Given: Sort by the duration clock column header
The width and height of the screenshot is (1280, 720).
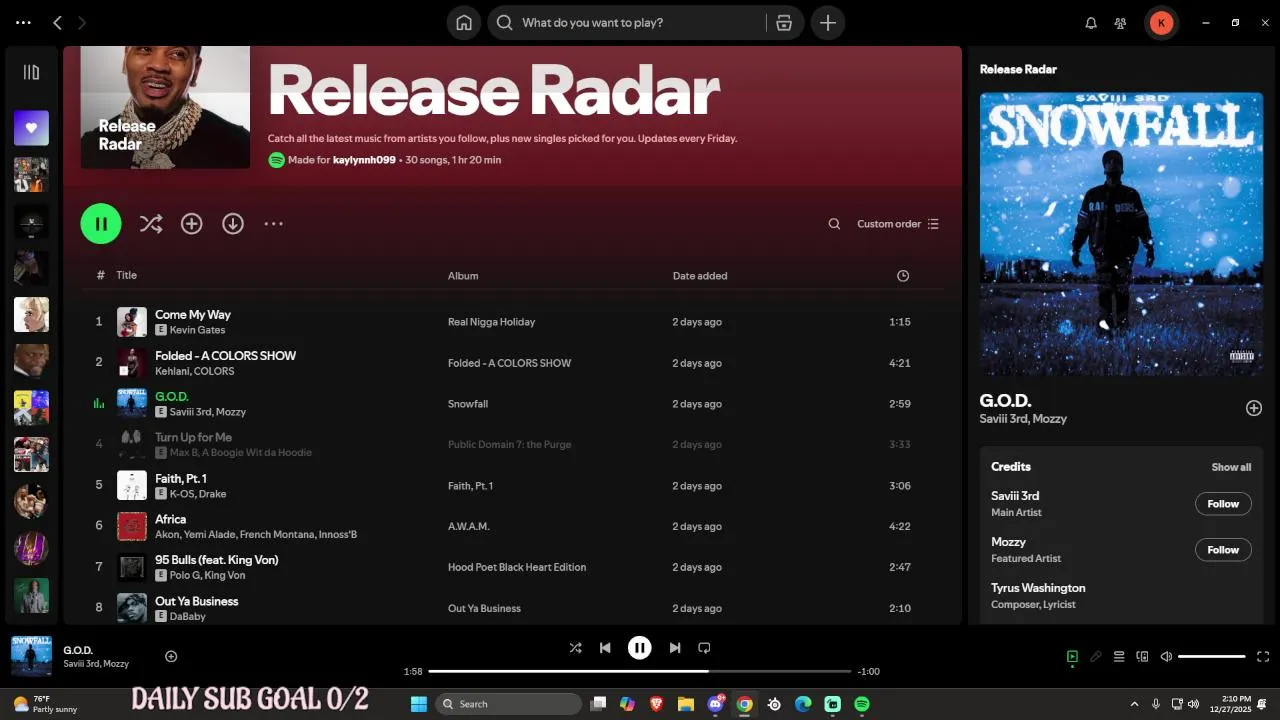Looking at the screenshot, I should 903,276.
